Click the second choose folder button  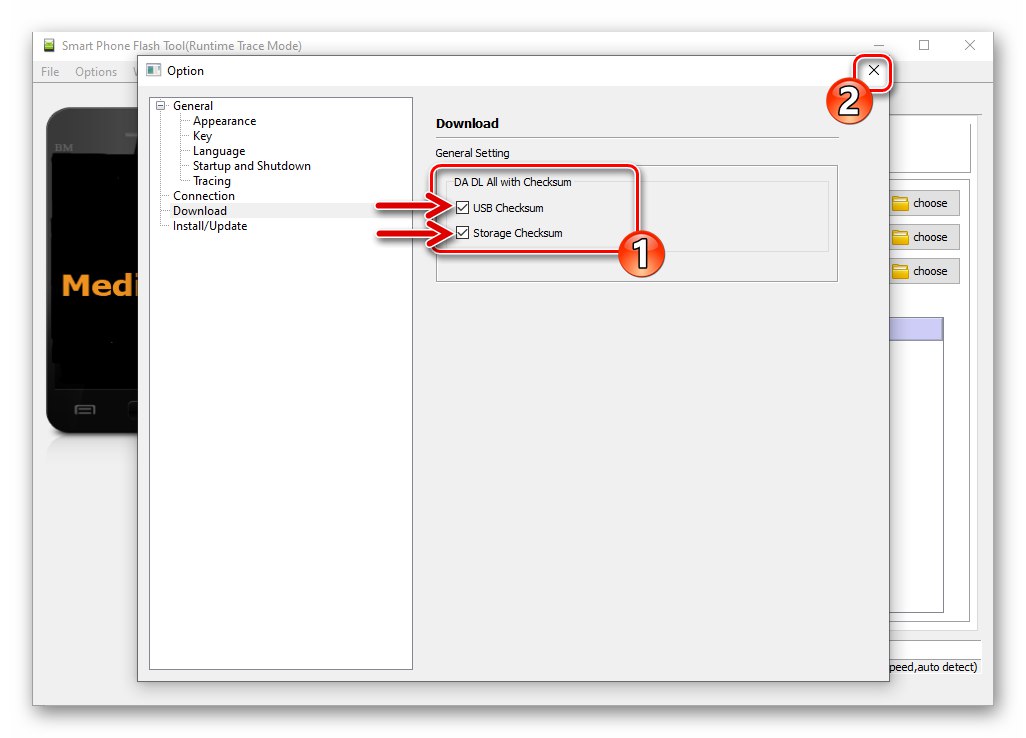pos(923,237)
